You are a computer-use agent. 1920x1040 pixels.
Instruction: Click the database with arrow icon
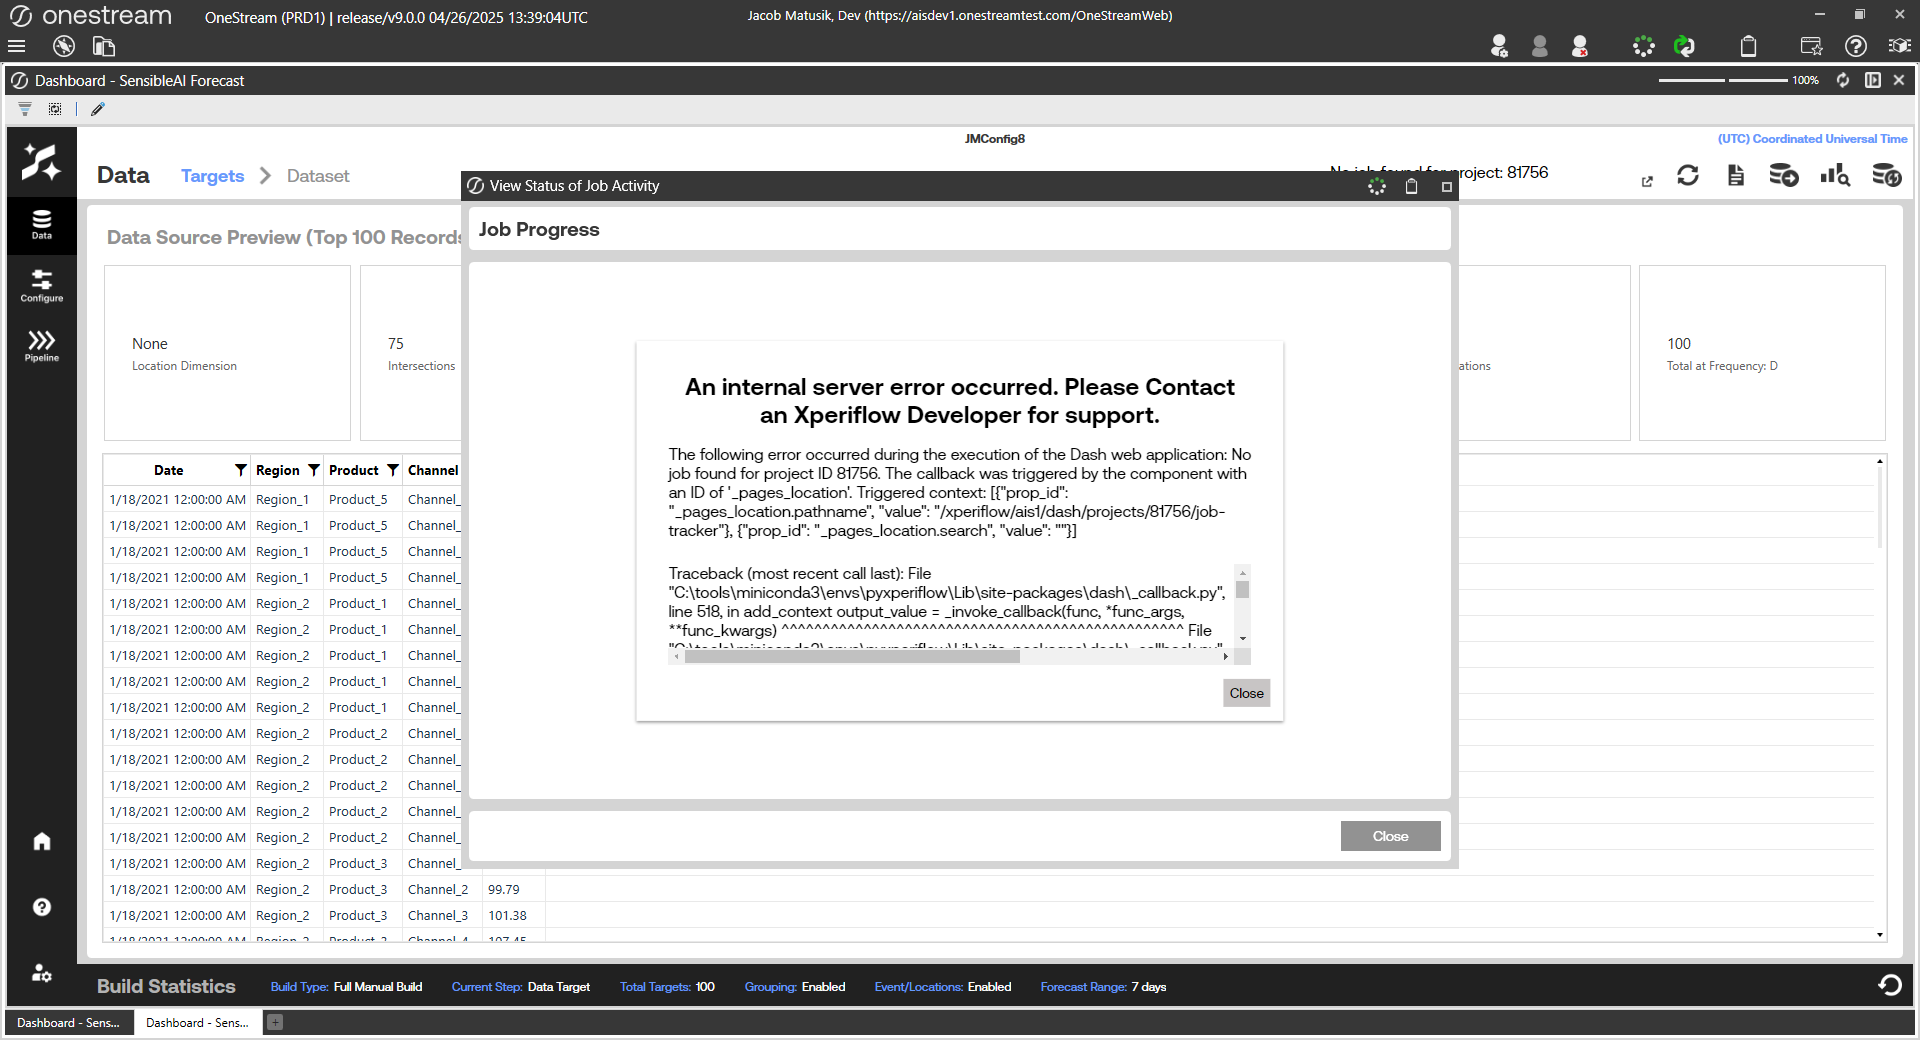[1784, 176]
